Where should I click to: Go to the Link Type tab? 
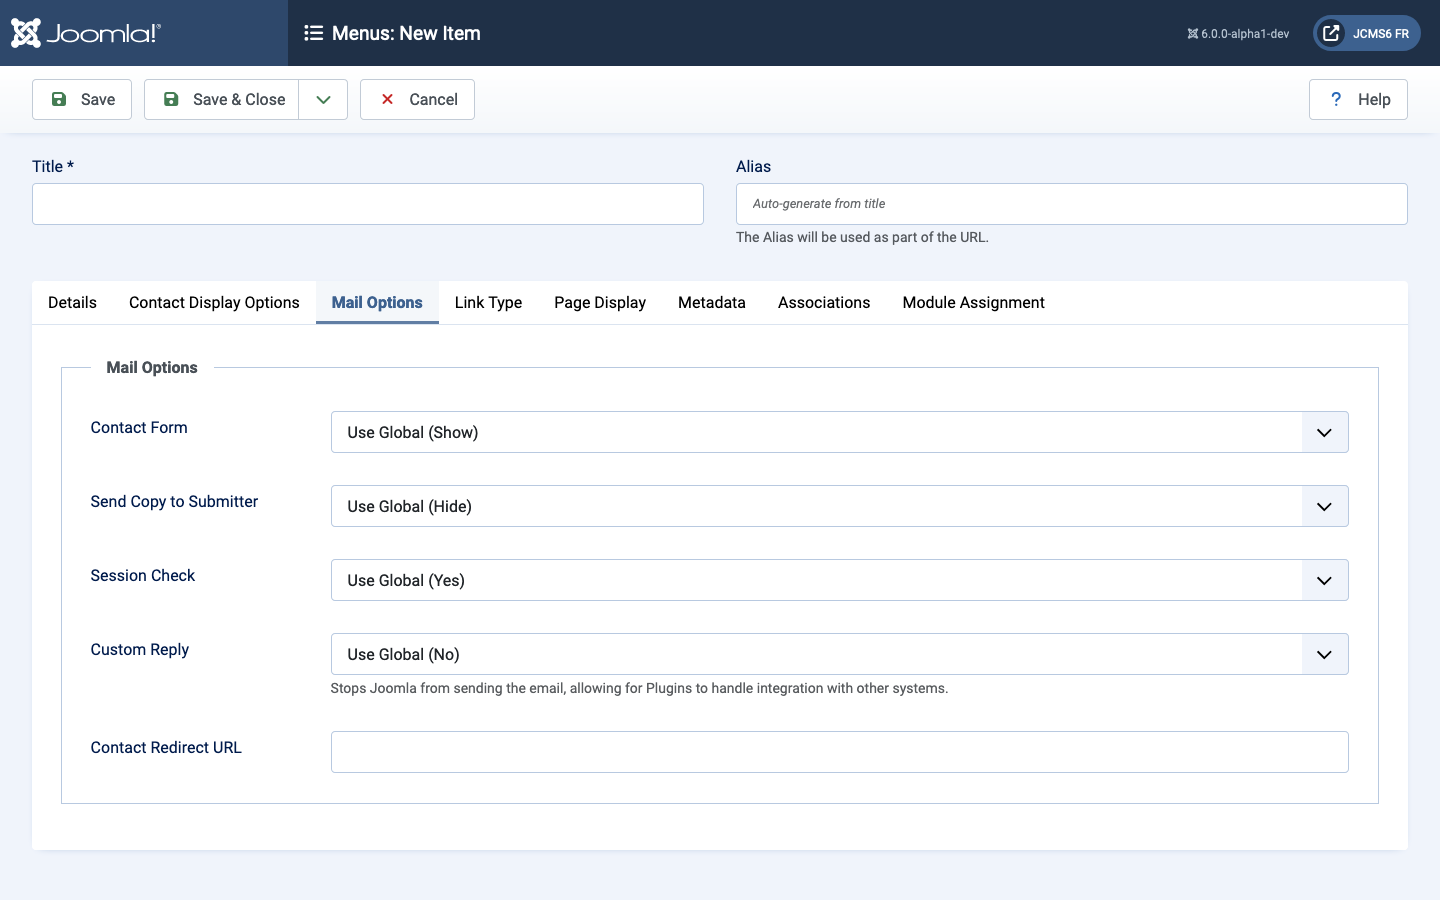(488, 302)
